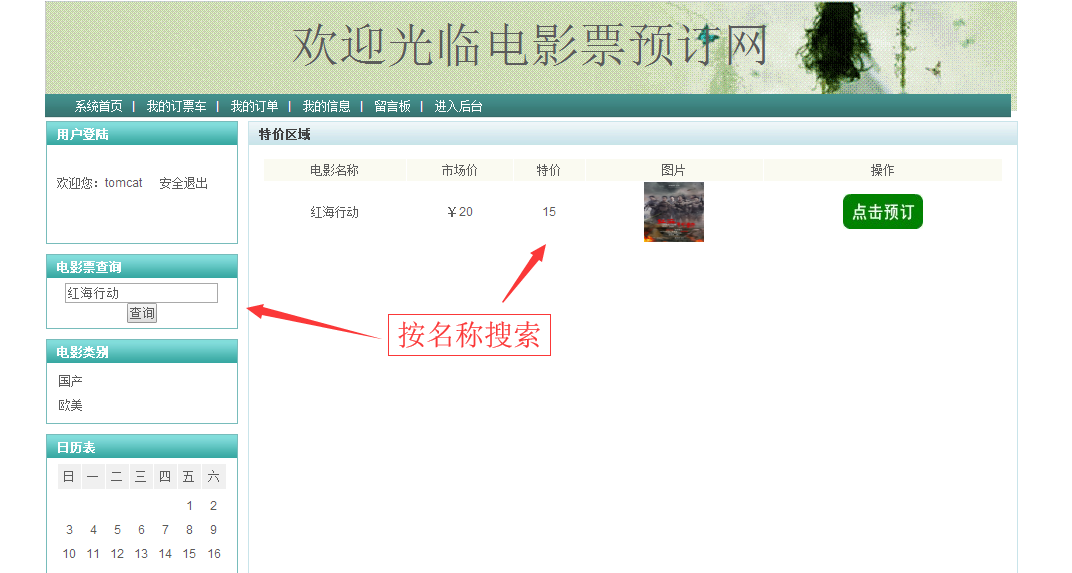This screenshot has width=1072, height=573.
Task: Choose the 欧美 movie category
Action: pyautogui.click(x=70, y=405)
